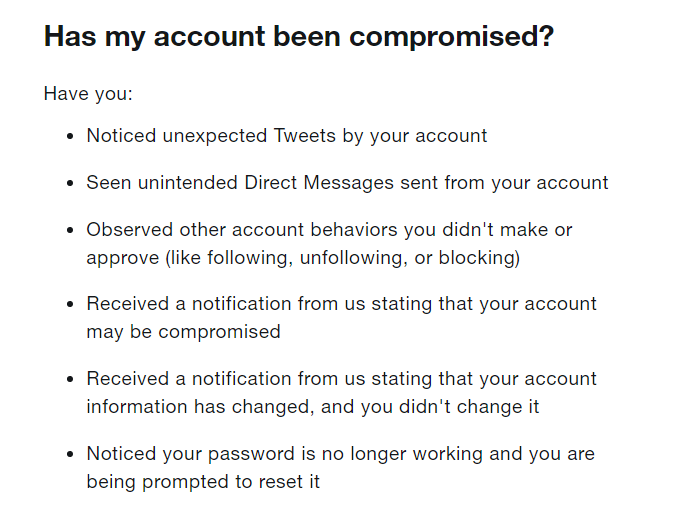Click the "Have you:" intro text
The image size is (693, 525).
click(88, 94)
